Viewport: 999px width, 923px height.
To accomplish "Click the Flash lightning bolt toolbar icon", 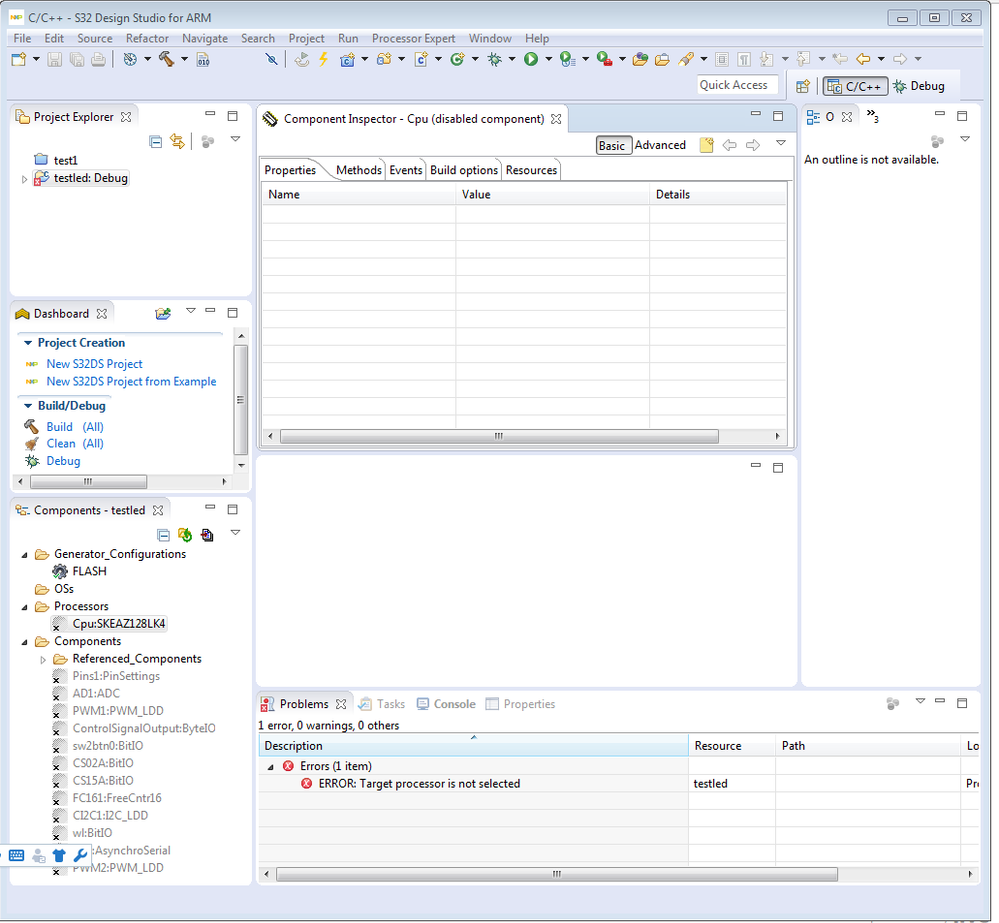I will click(x=324, y=59).
